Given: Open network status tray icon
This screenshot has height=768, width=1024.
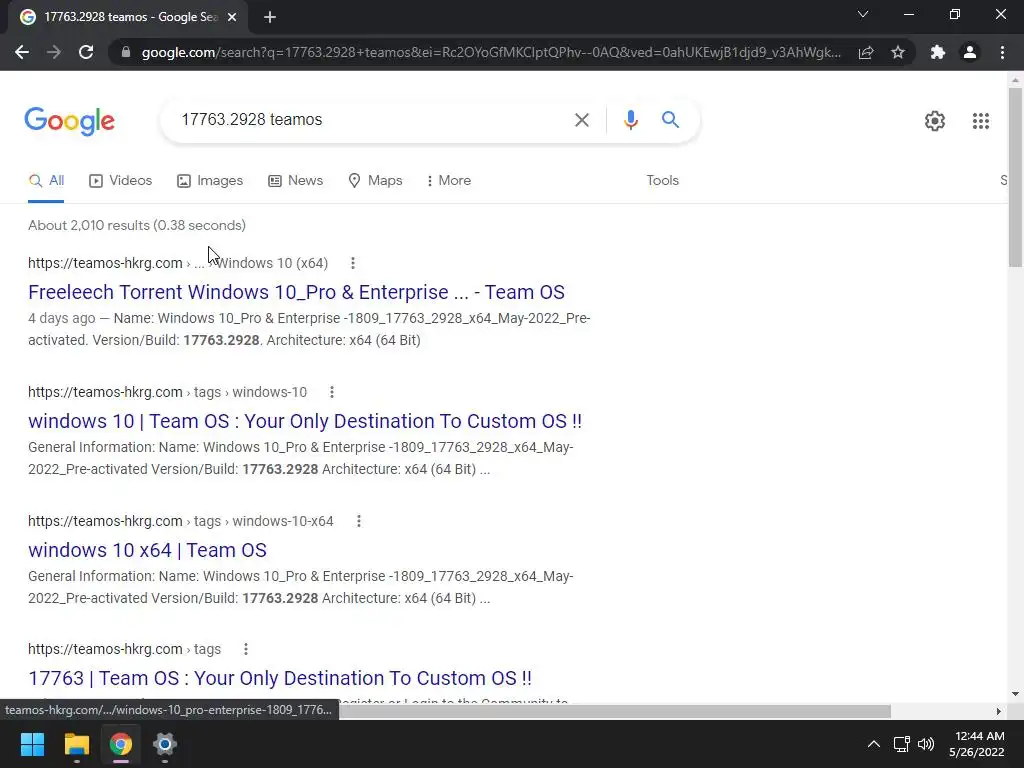Looking at the screenshot, I should coord(902,744).
